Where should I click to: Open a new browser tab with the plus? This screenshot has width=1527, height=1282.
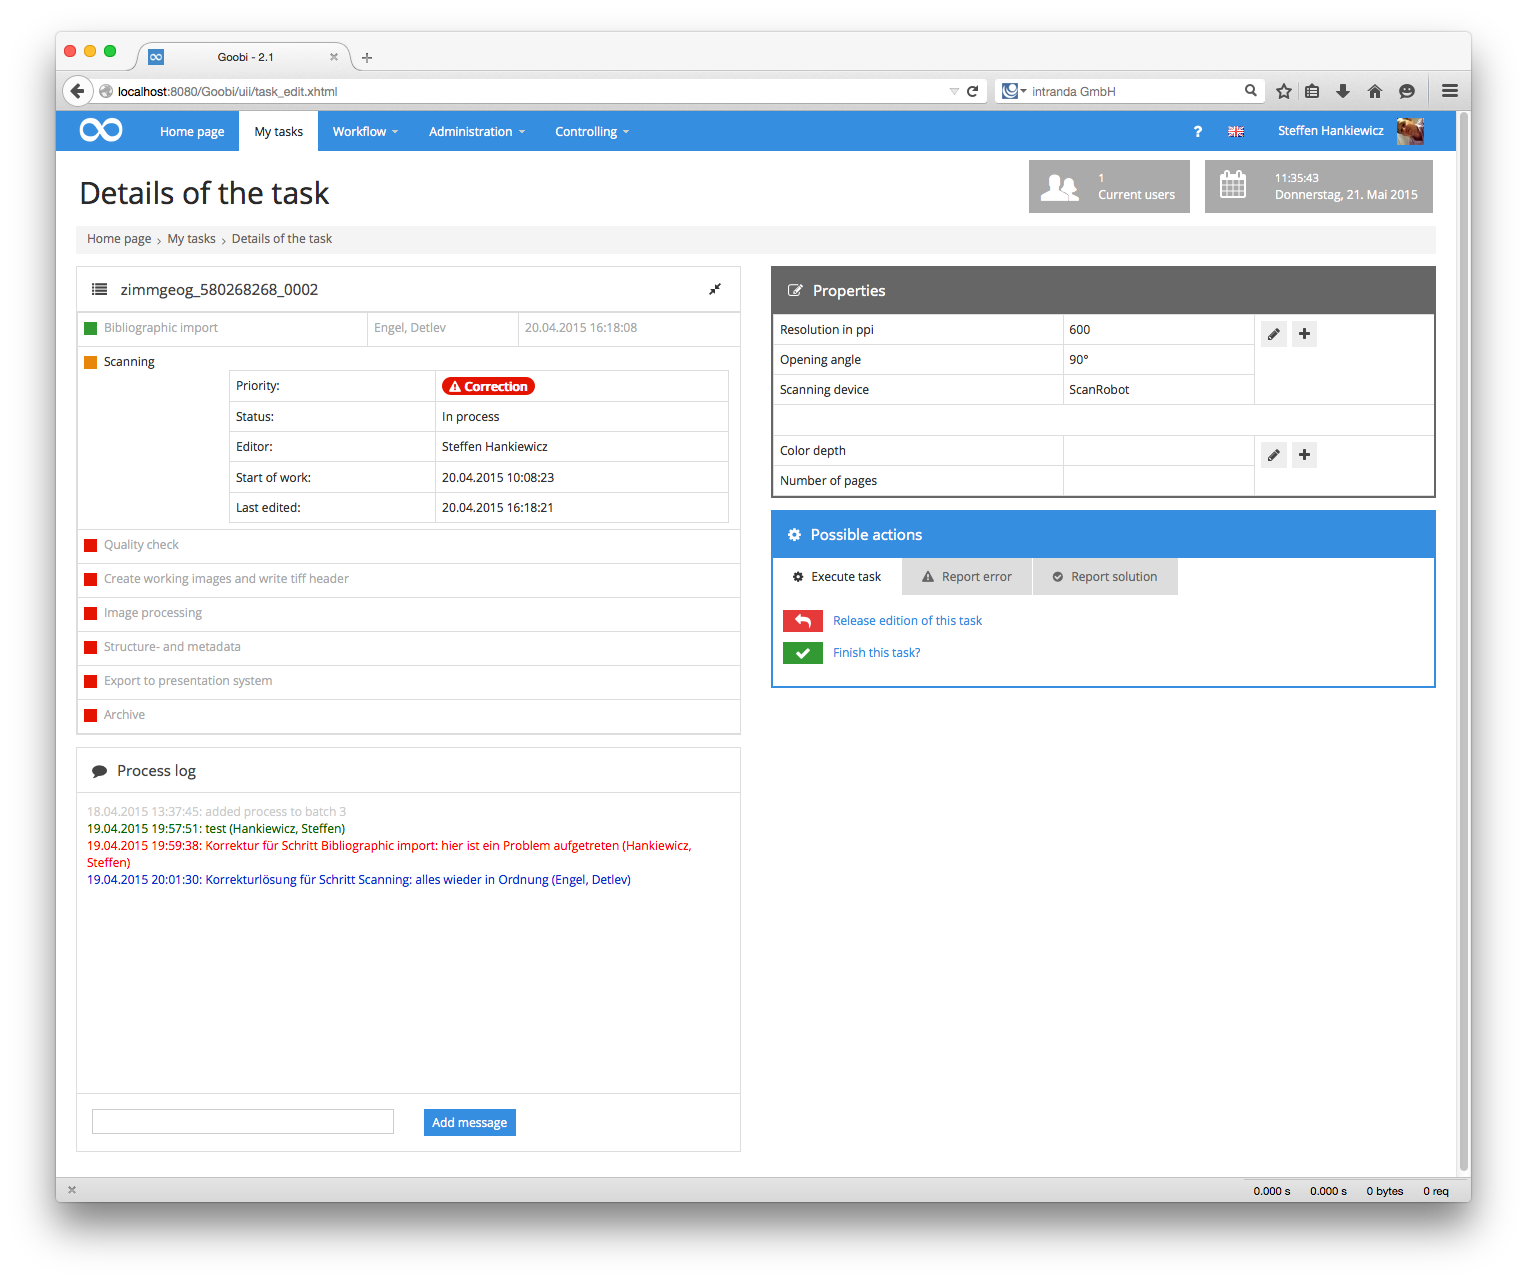(x=367, y=58)
